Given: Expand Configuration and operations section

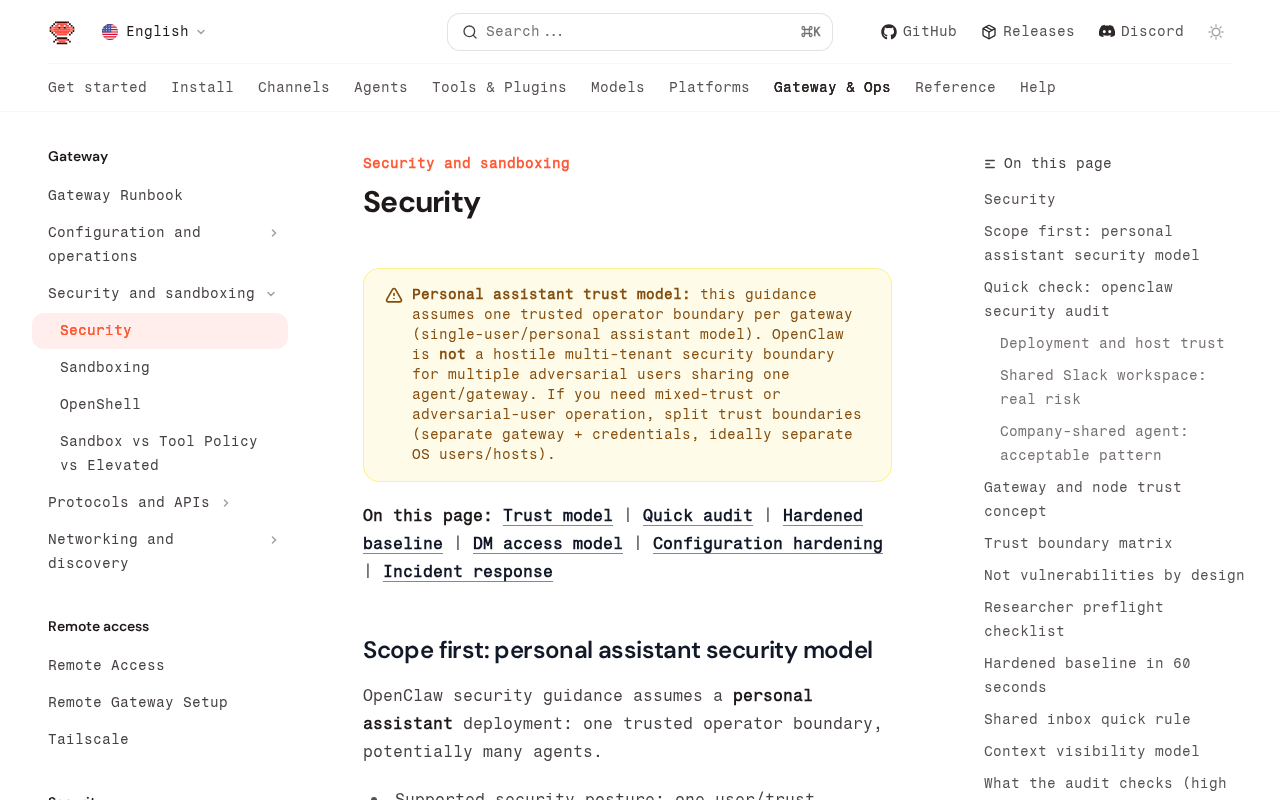Looking at the screenshot, I should tap(273, 233).
